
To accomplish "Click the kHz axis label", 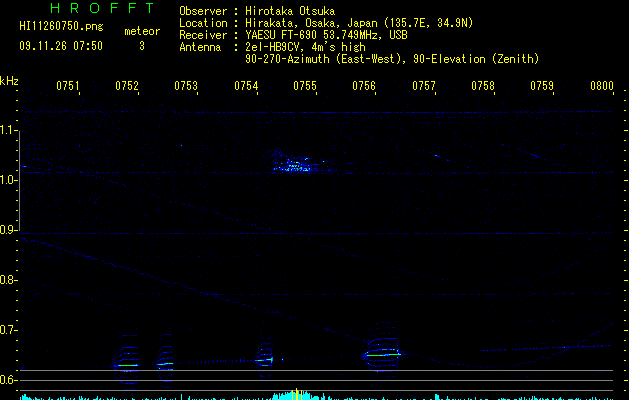I will pyautogui.click(x=9, y=81).
